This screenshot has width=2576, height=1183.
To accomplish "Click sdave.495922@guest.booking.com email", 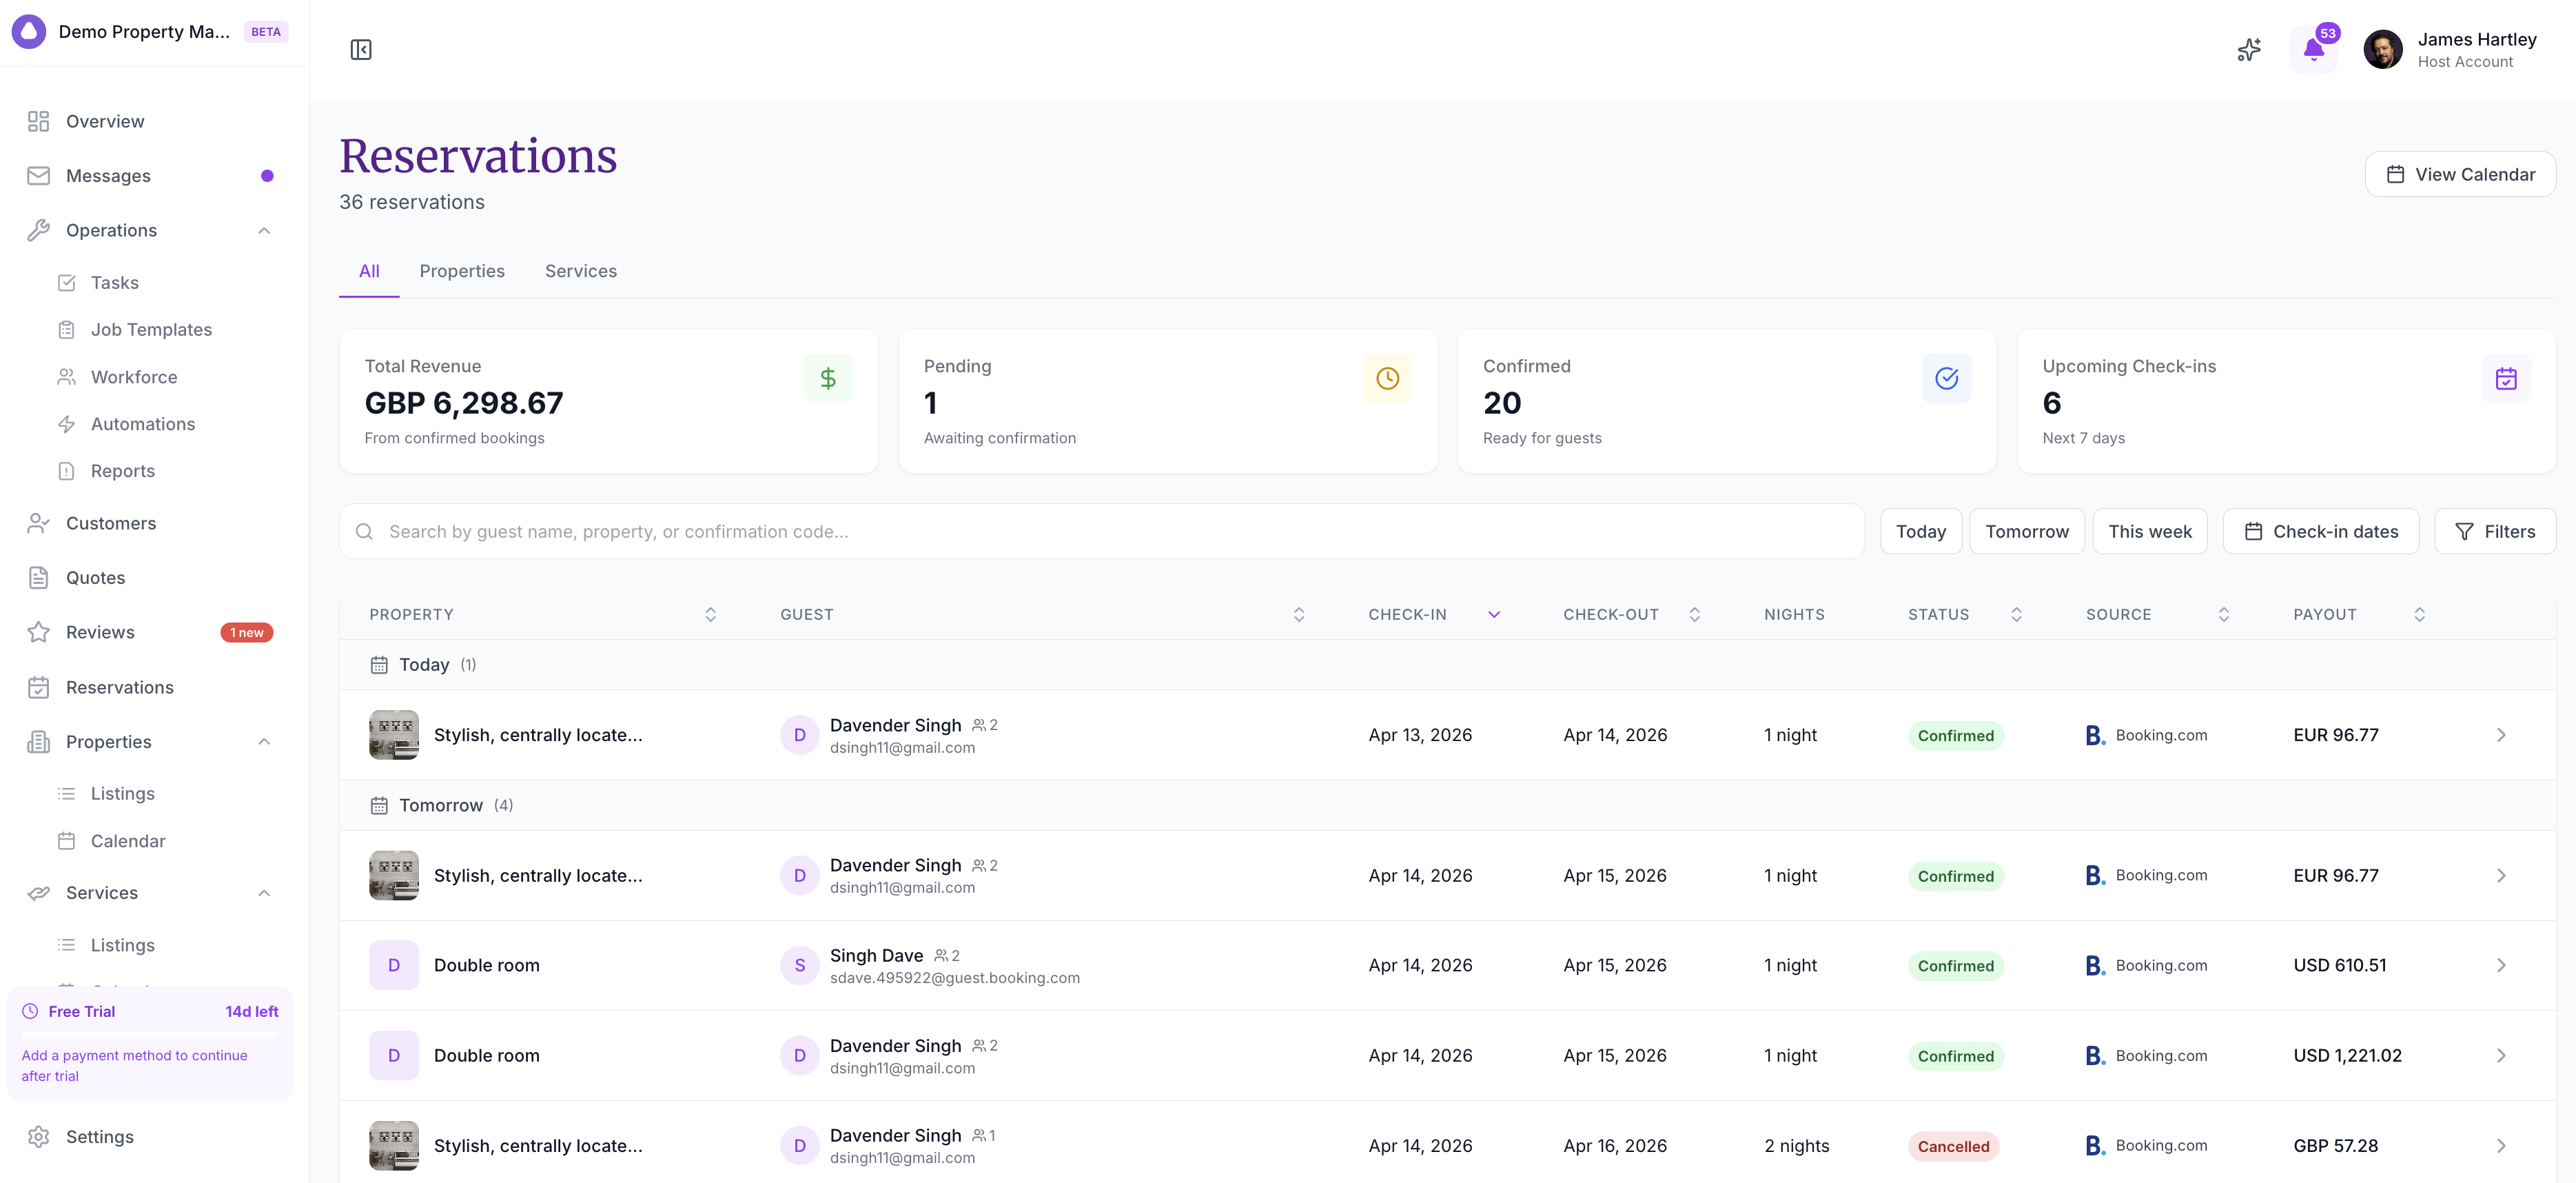I will click(x=954, y=978).
